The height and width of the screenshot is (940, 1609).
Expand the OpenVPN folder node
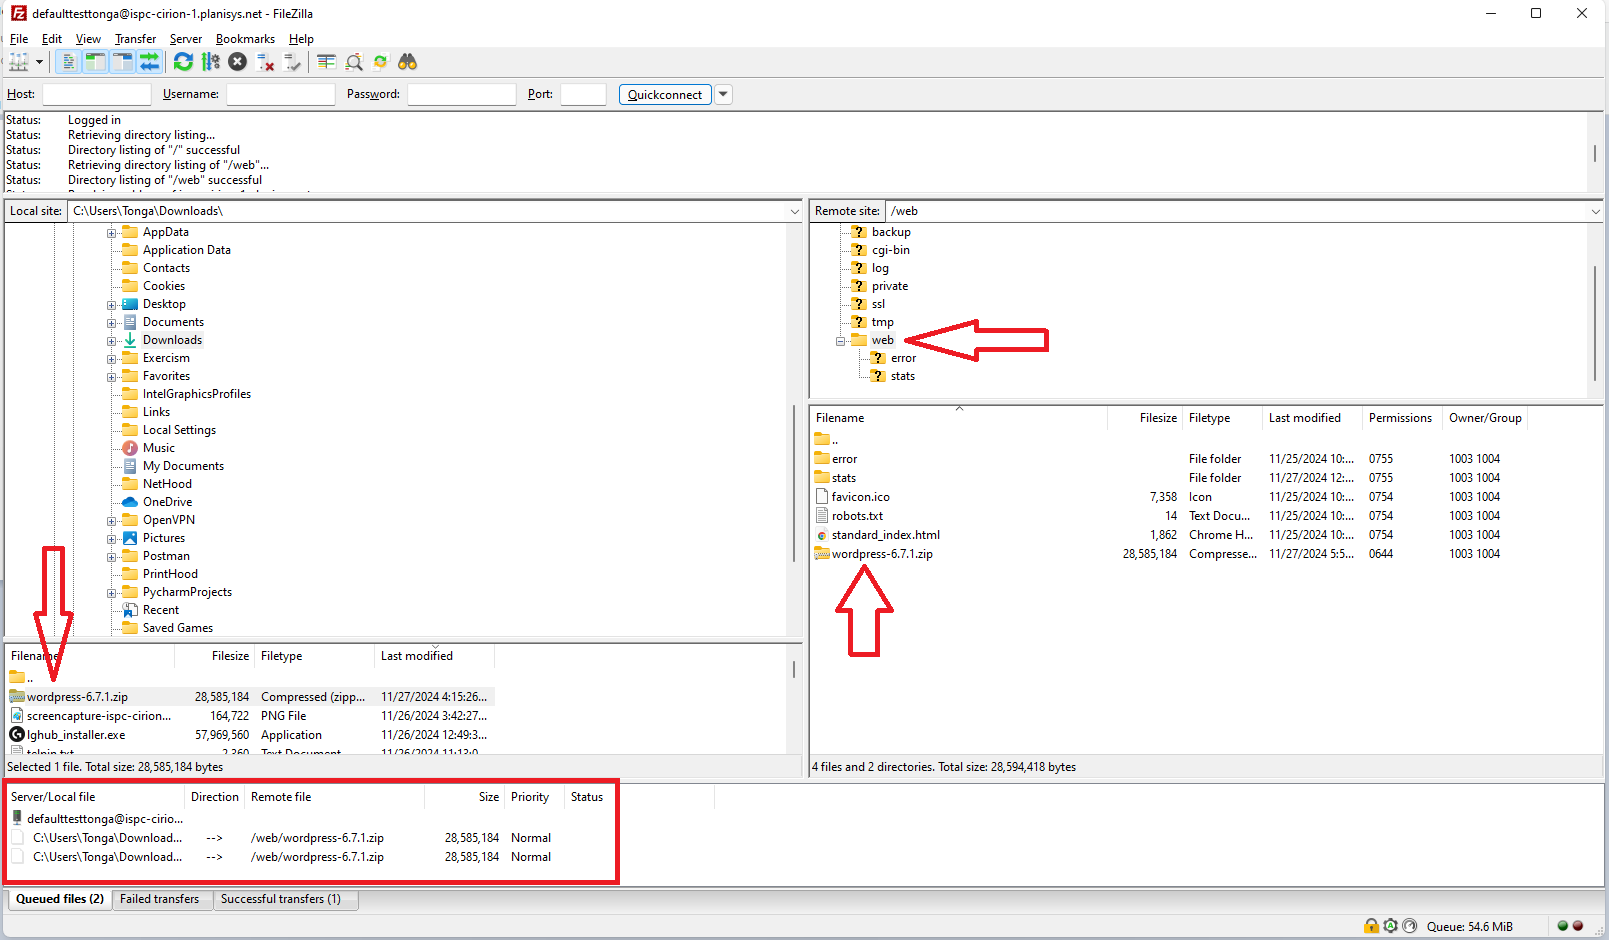click(x=112, y=520)
